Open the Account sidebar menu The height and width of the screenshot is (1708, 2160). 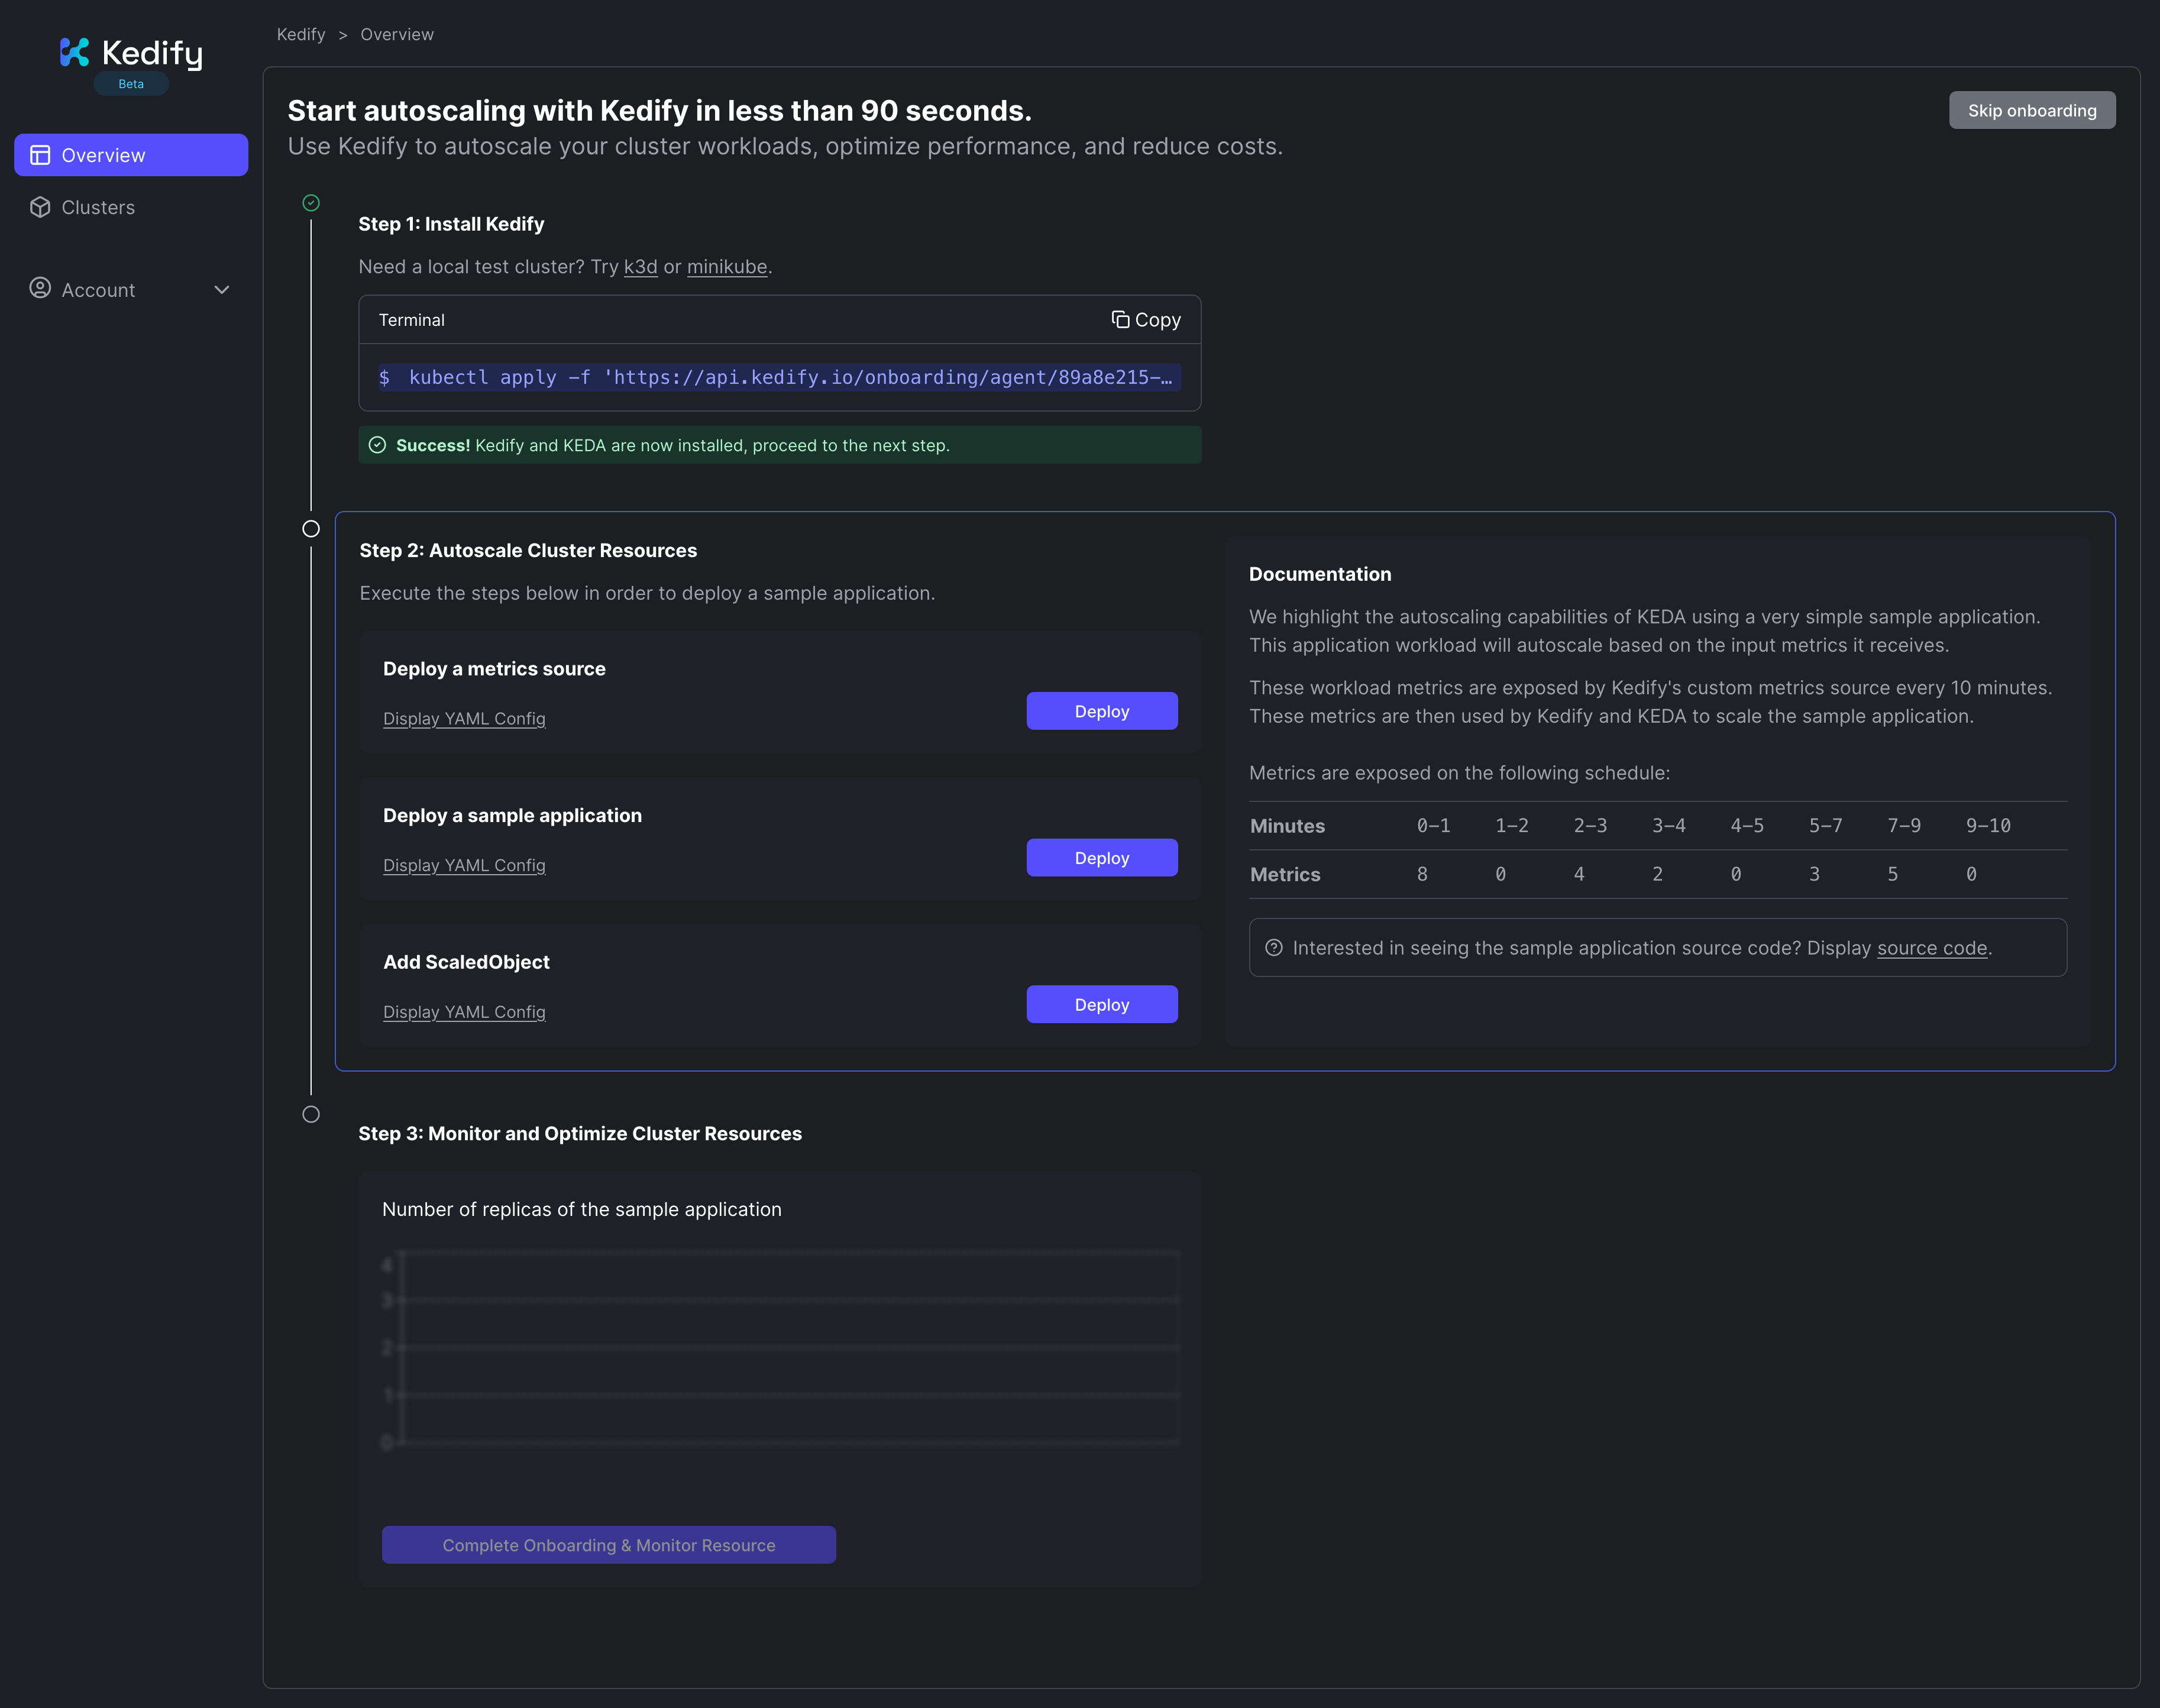(x=131, y=290)
